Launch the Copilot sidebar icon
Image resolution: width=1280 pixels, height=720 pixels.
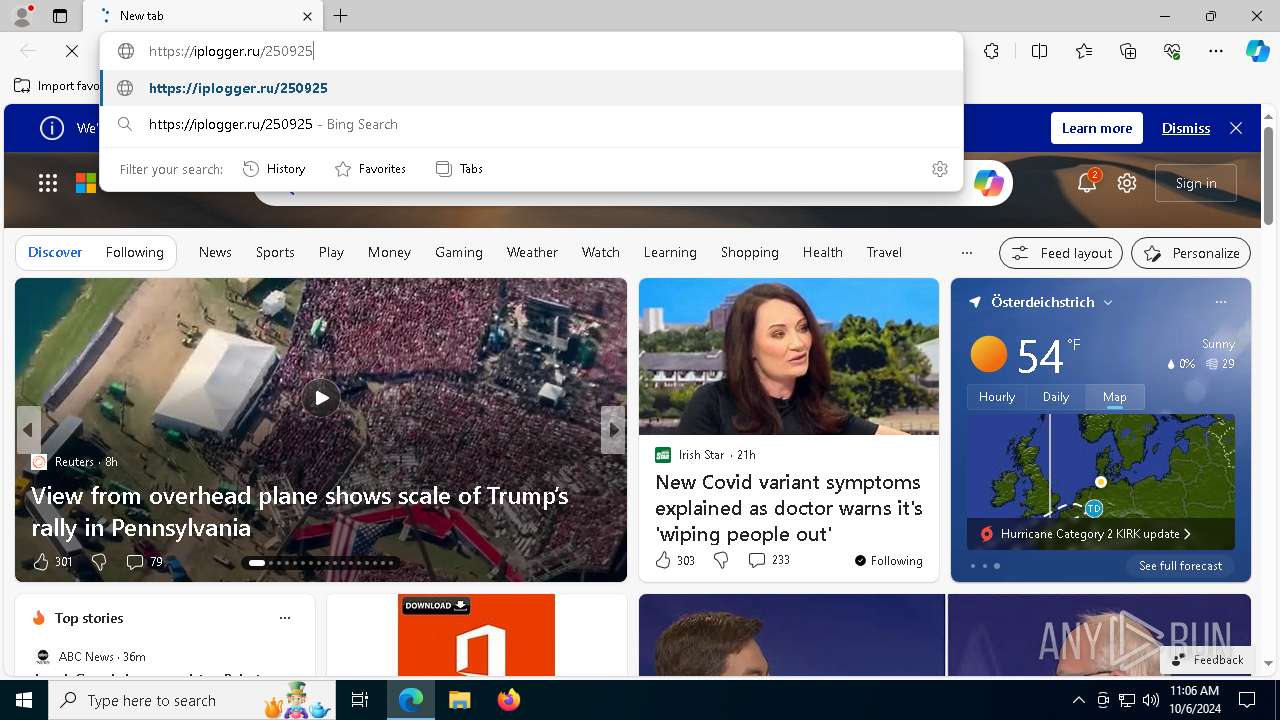click(x=1257, y=51)
